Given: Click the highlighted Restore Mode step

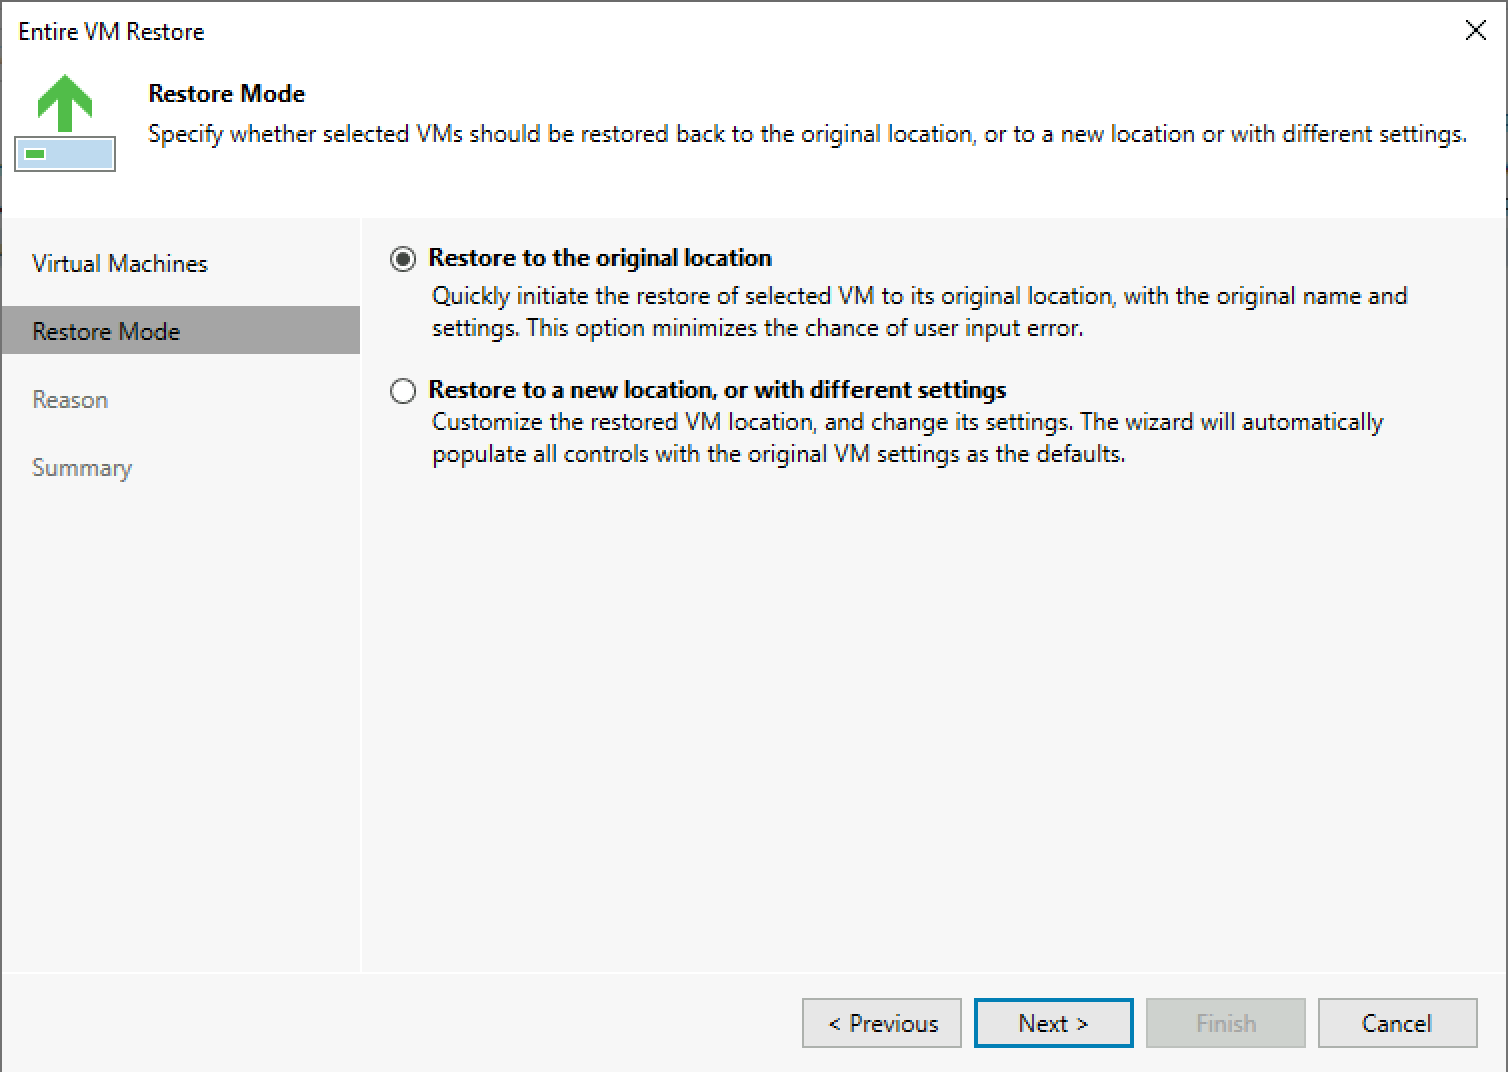Looking at the screenshot, I should [x=106, y=331].
